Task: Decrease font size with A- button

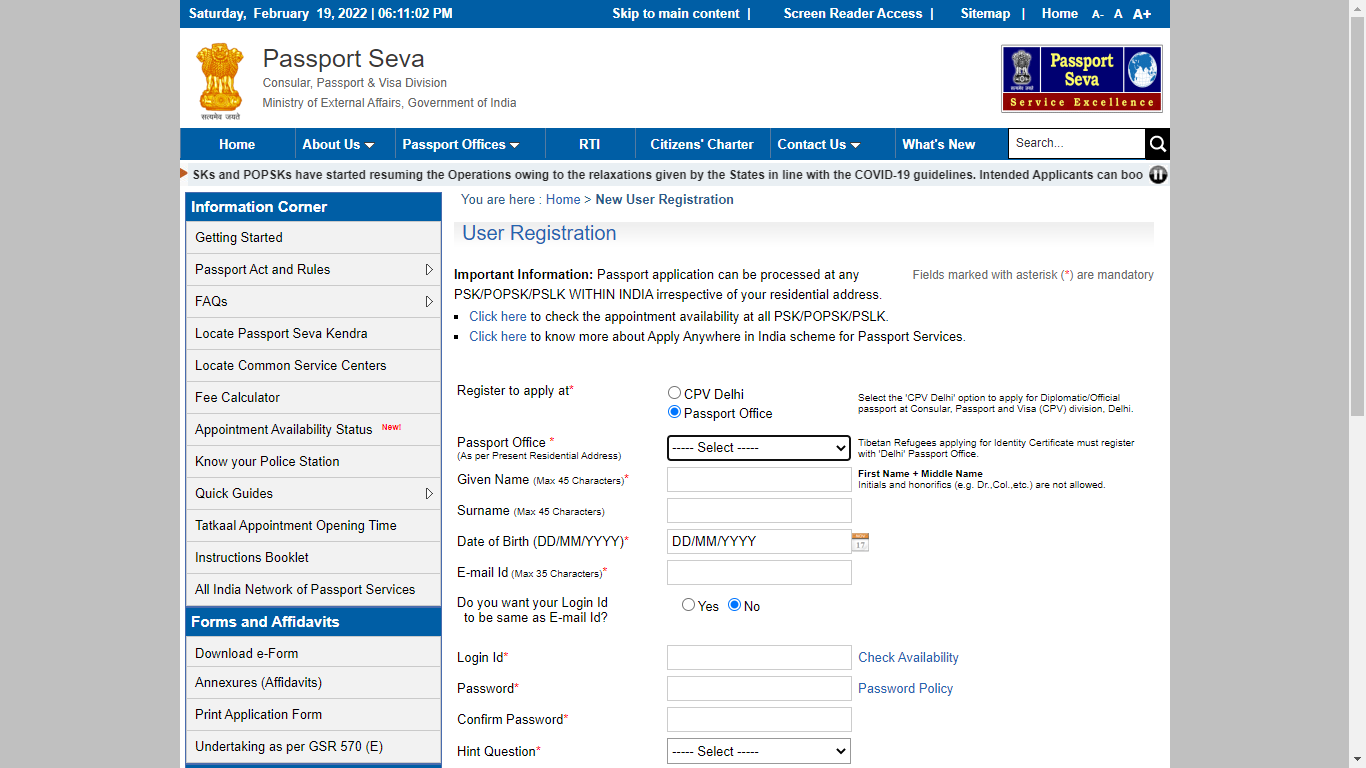Action: click(1098, 14)
